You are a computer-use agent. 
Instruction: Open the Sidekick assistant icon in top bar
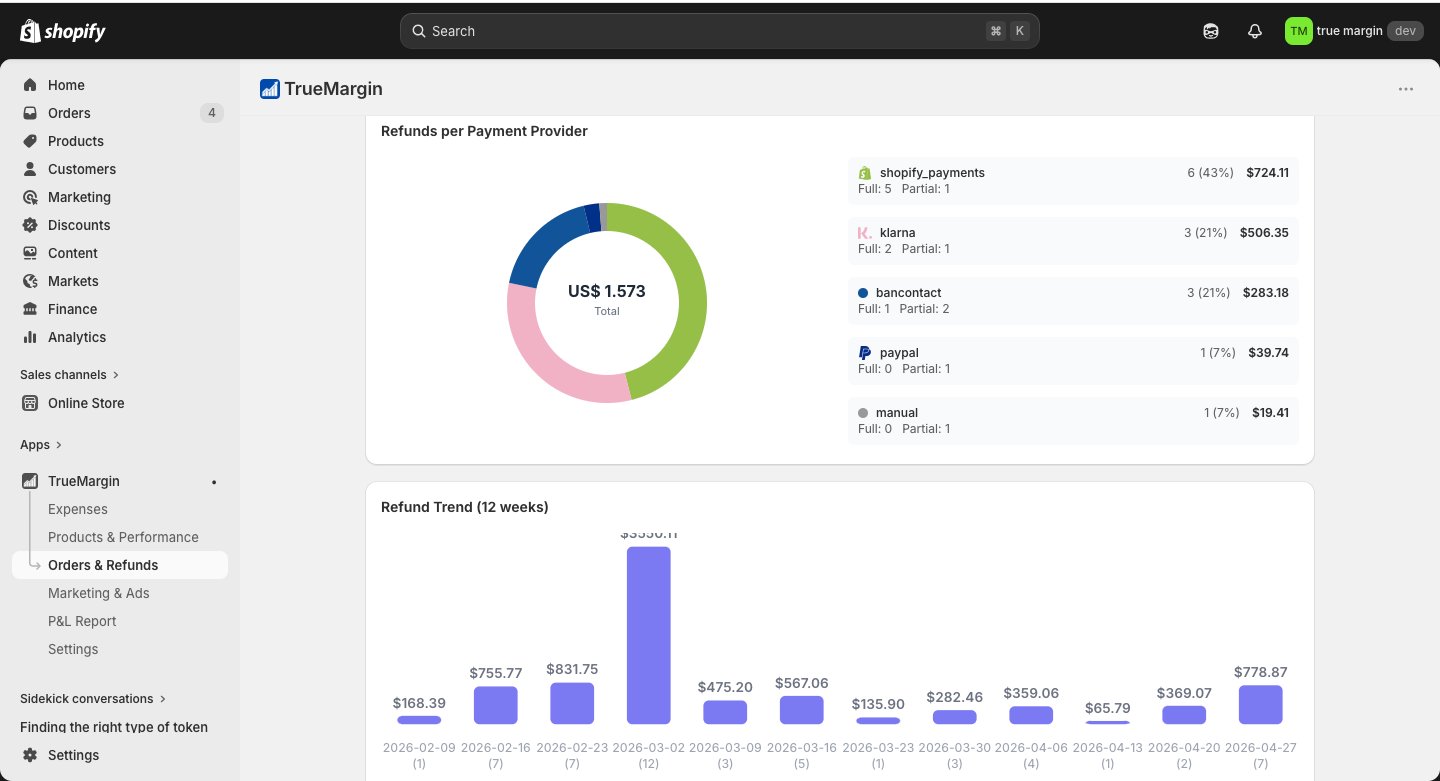1211,31
